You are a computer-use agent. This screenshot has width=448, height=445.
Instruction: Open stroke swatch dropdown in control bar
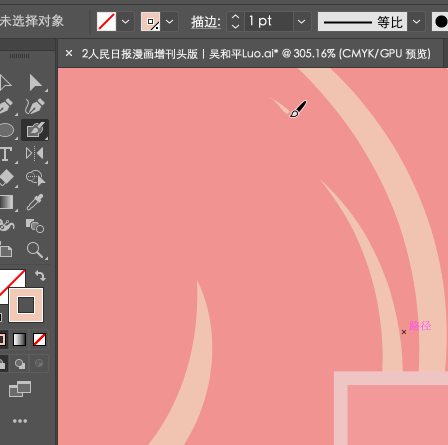click(x=170, y=22)
